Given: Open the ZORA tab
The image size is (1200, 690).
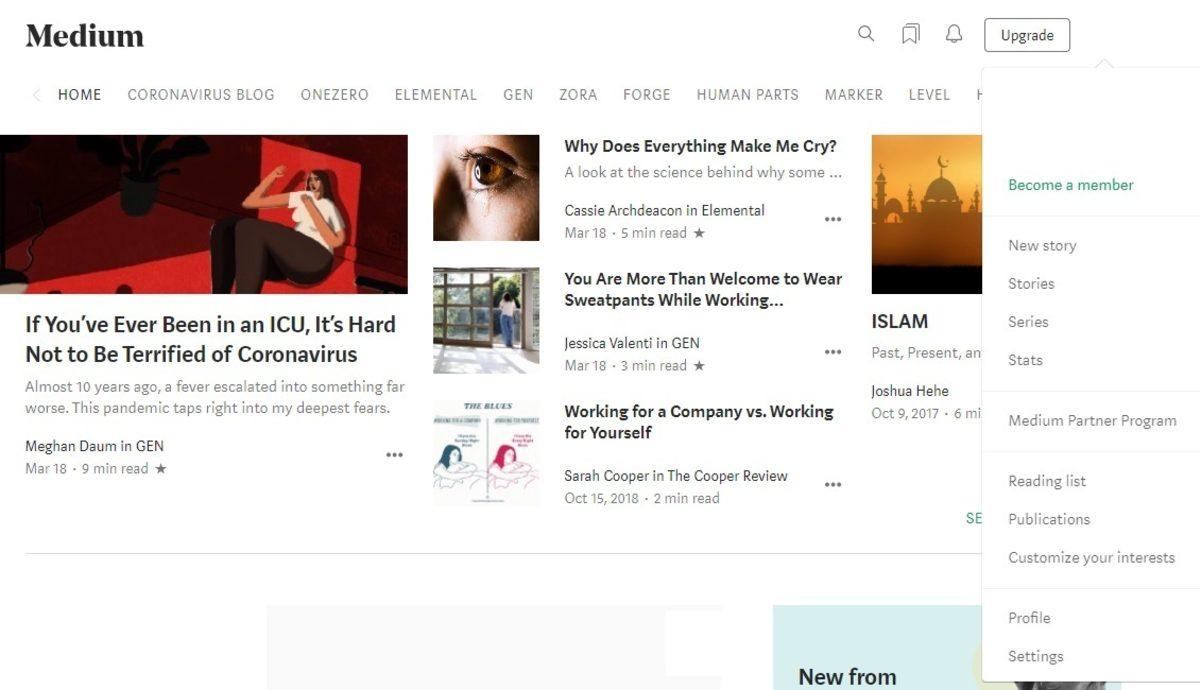Looking at the screenshot, I should point(578,94).
